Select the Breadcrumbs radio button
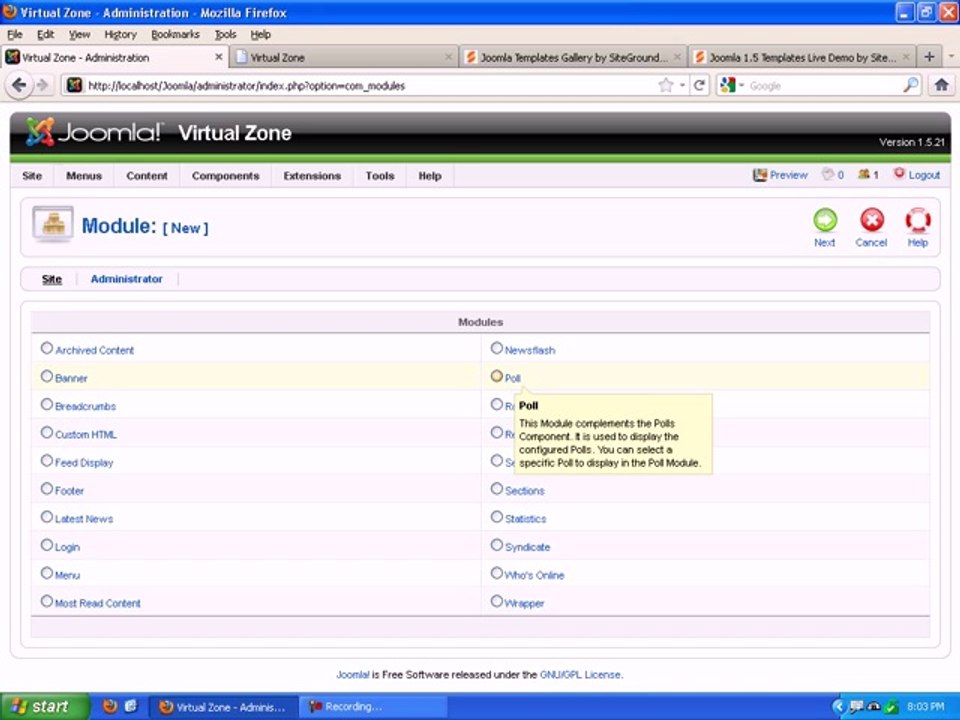Screen dimensions: 960x720 47,405
